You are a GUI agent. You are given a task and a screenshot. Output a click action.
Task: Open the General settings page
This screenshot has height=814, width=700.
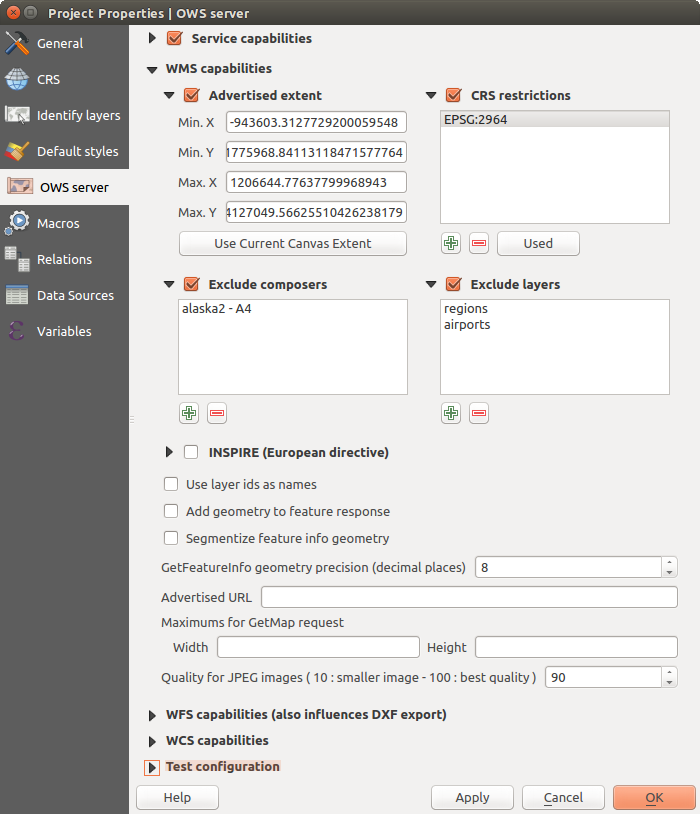(x=58, y=43)
